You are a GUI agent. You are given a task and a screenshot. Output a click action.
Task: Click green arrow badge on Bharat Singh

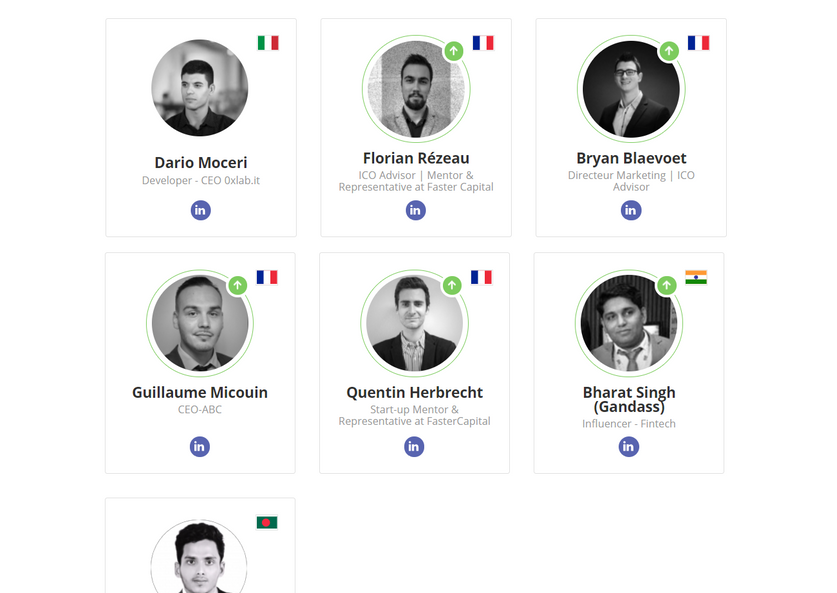[666, 285]
